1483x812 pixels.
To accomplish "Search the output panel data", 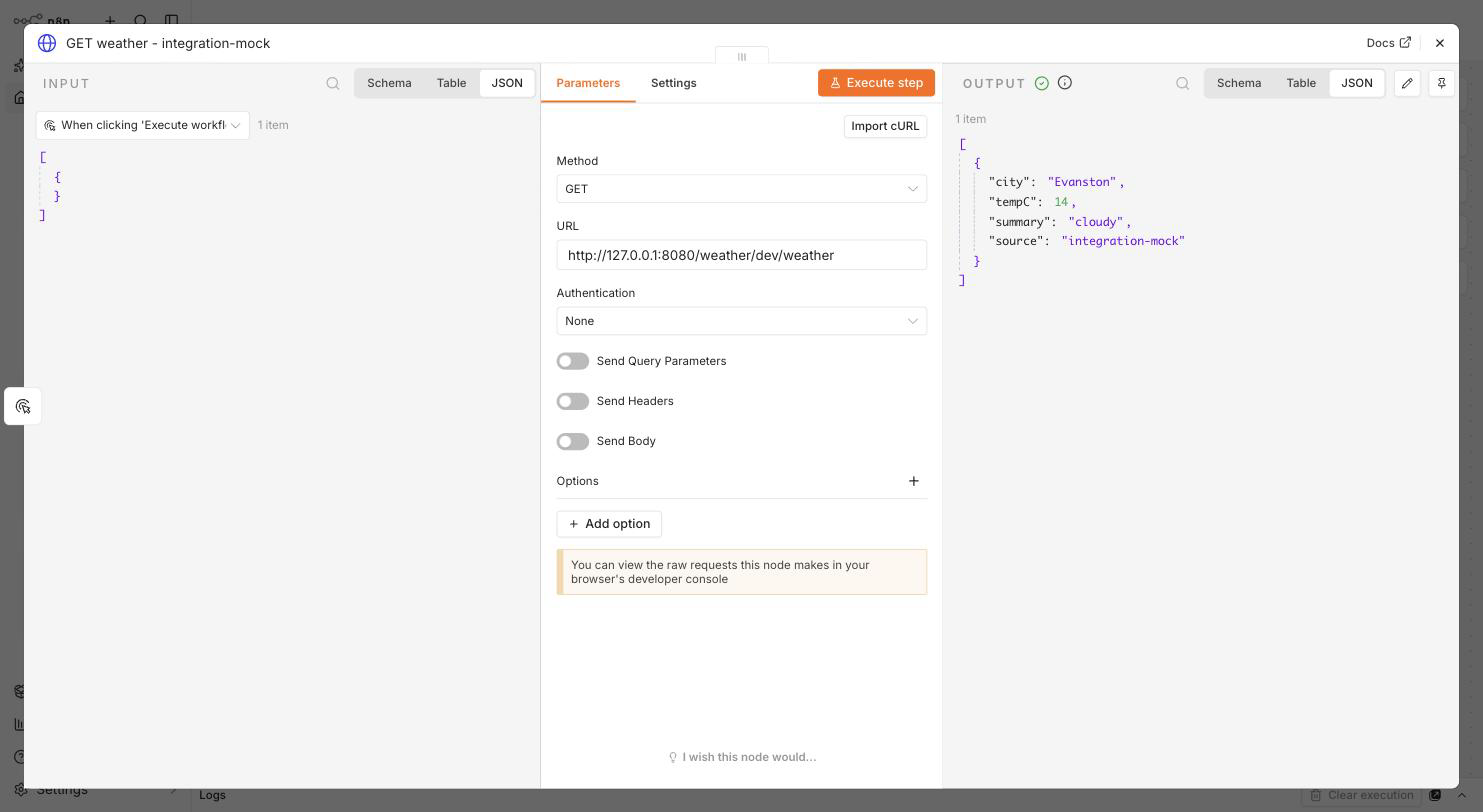I will click(x=1183, y=83).
